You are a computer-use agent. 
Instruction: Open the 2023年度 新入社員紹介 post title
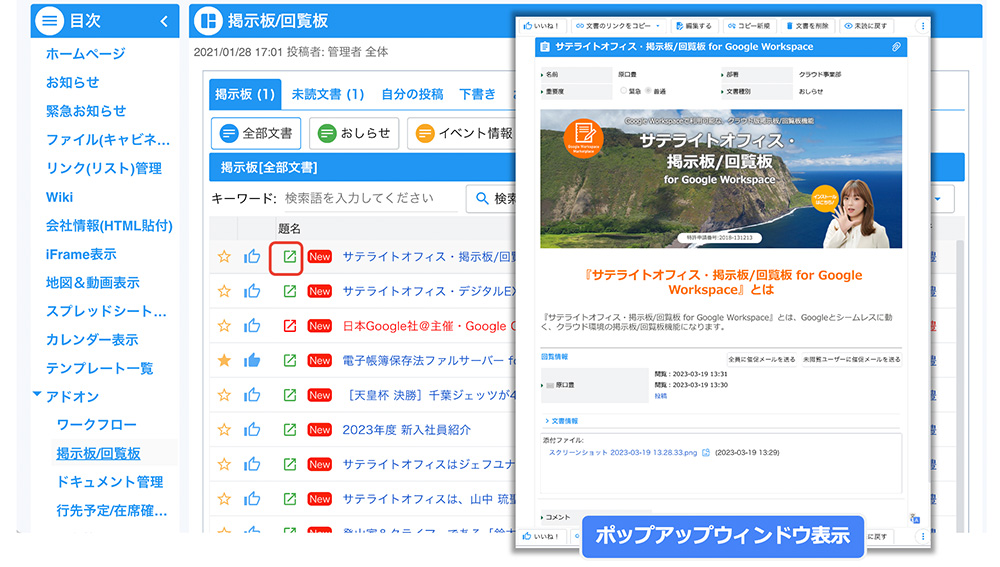coord(406,430)
